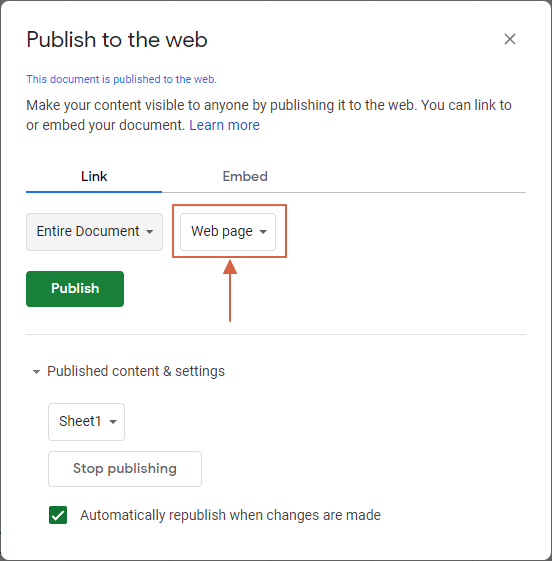Image resolution: width=552 pixels, height=561 pixels.
Task: Click the dropdown arrow next to Entire Document
Action: coord(150,232)
